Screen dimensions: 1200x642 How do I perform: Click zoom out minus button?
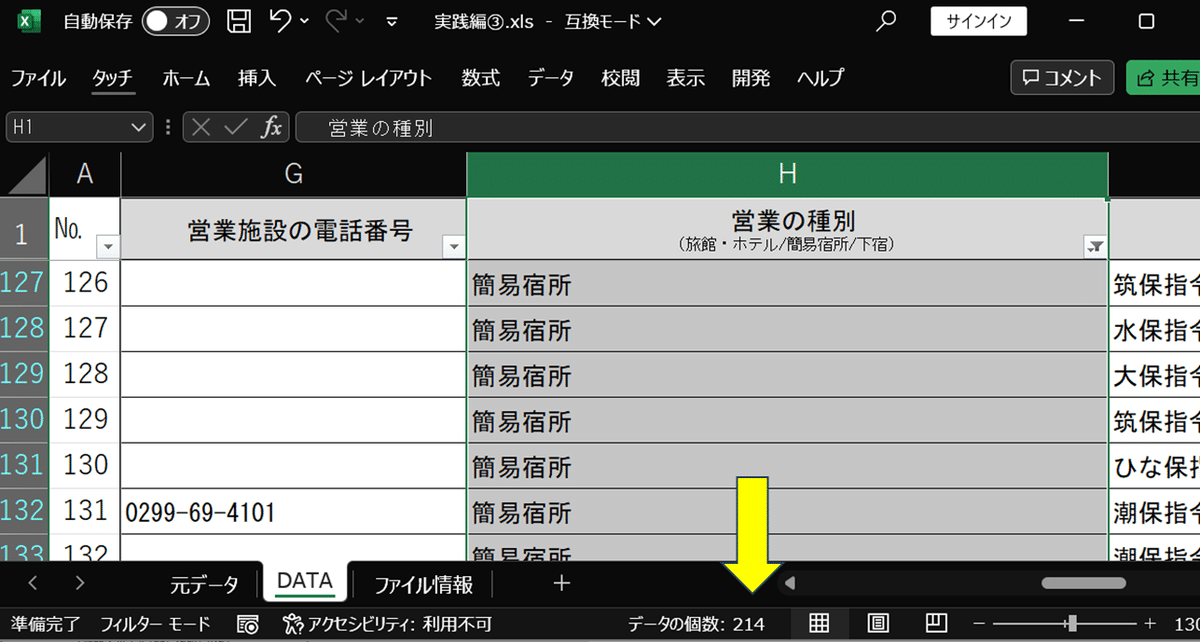pos(981,624)
